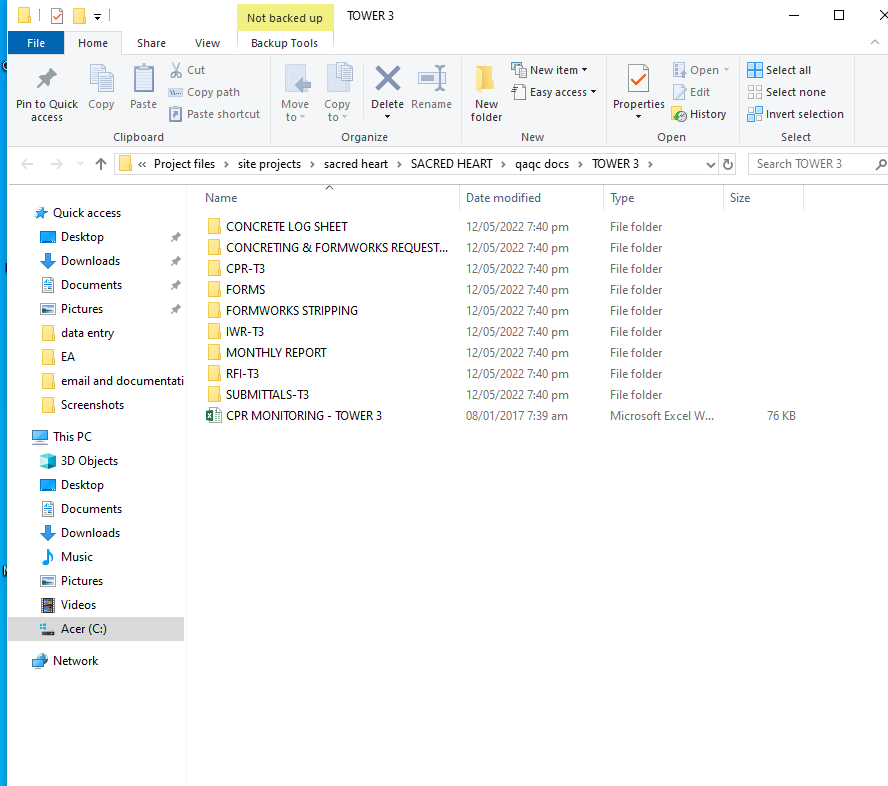Click Invert selection
Viewport: 888px width, 786px height.
pos(795,114)
